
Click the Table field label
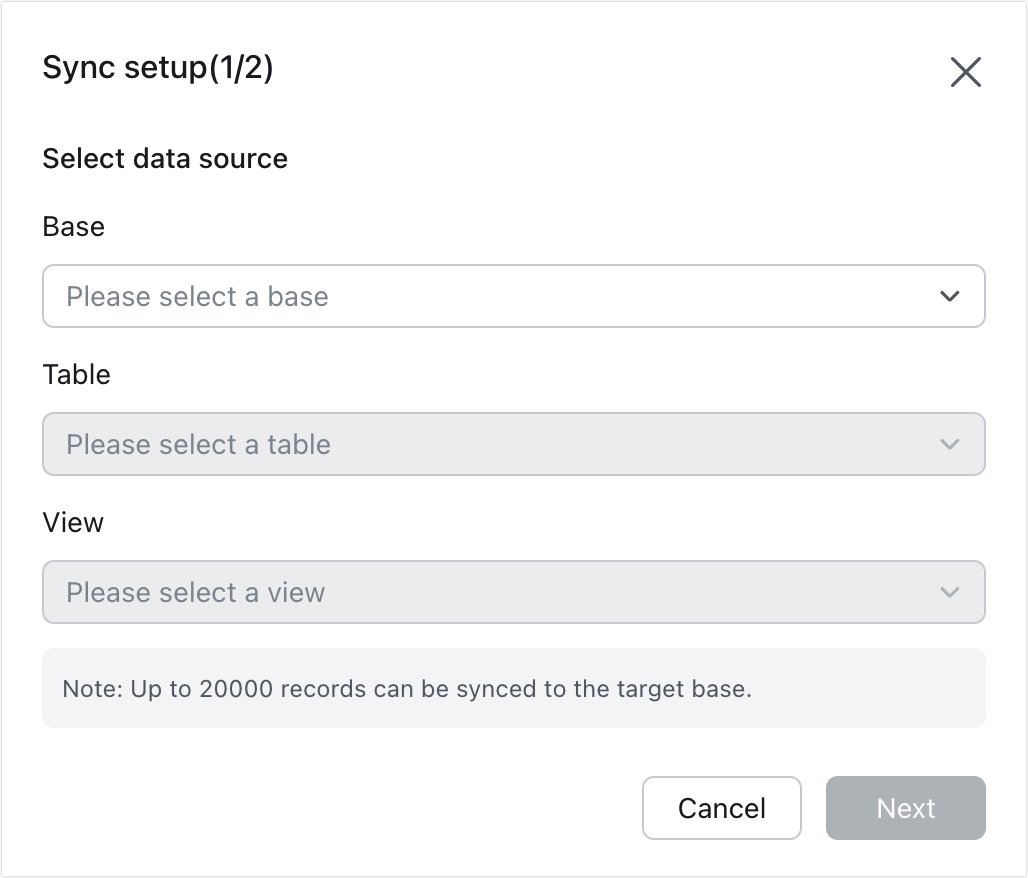(x=77, y=375)
